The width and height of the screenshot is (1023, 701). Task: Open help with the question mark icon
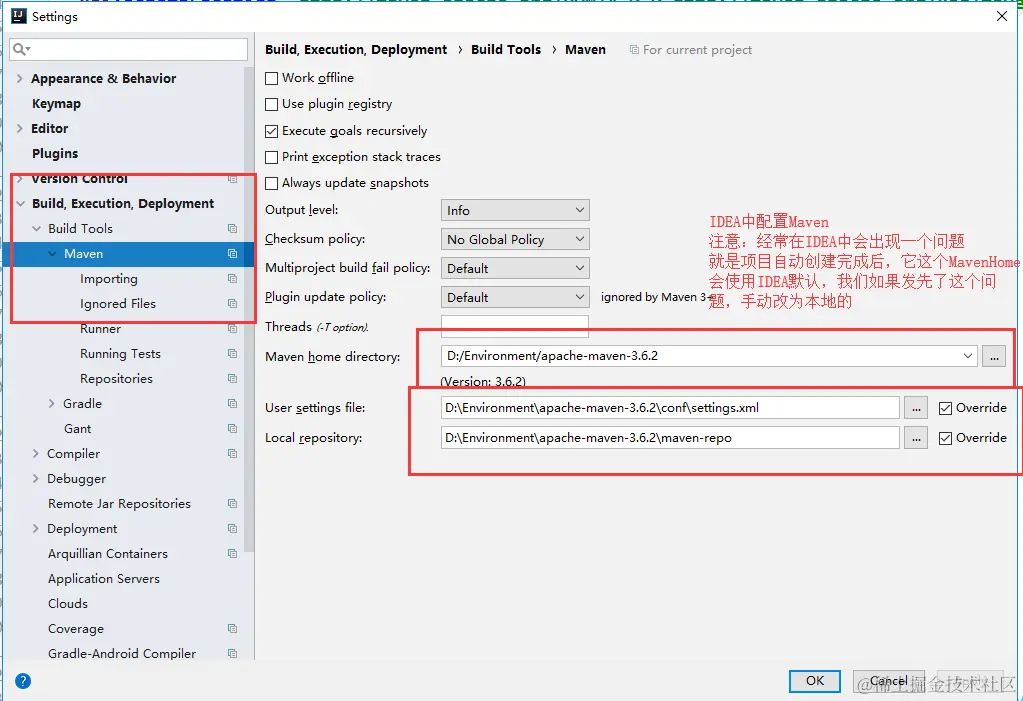pyautogui.click(x=23, y=681)
